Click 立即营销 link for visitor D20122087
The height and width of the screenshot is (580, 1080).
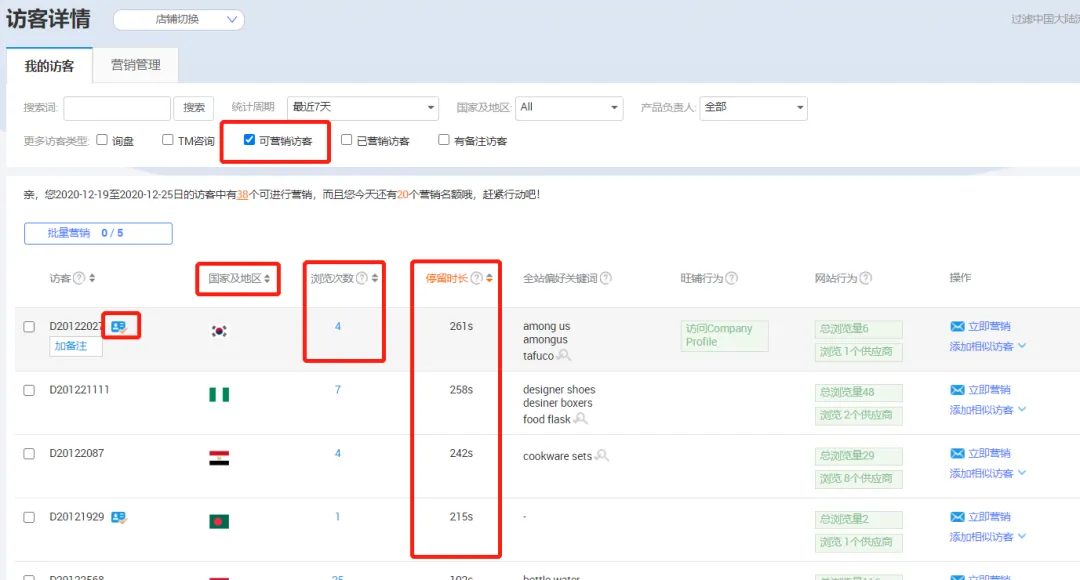pyautogui.click(x=980, y=453)
